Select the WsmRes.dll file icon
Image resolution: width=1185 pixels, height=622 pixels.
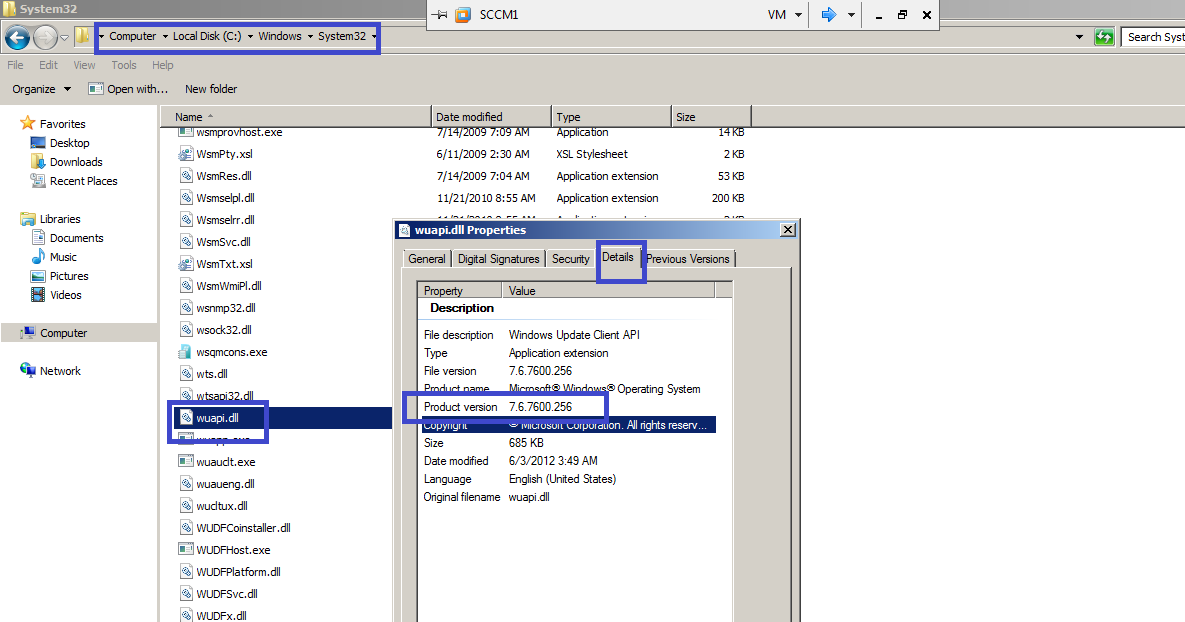click(186, 175)
